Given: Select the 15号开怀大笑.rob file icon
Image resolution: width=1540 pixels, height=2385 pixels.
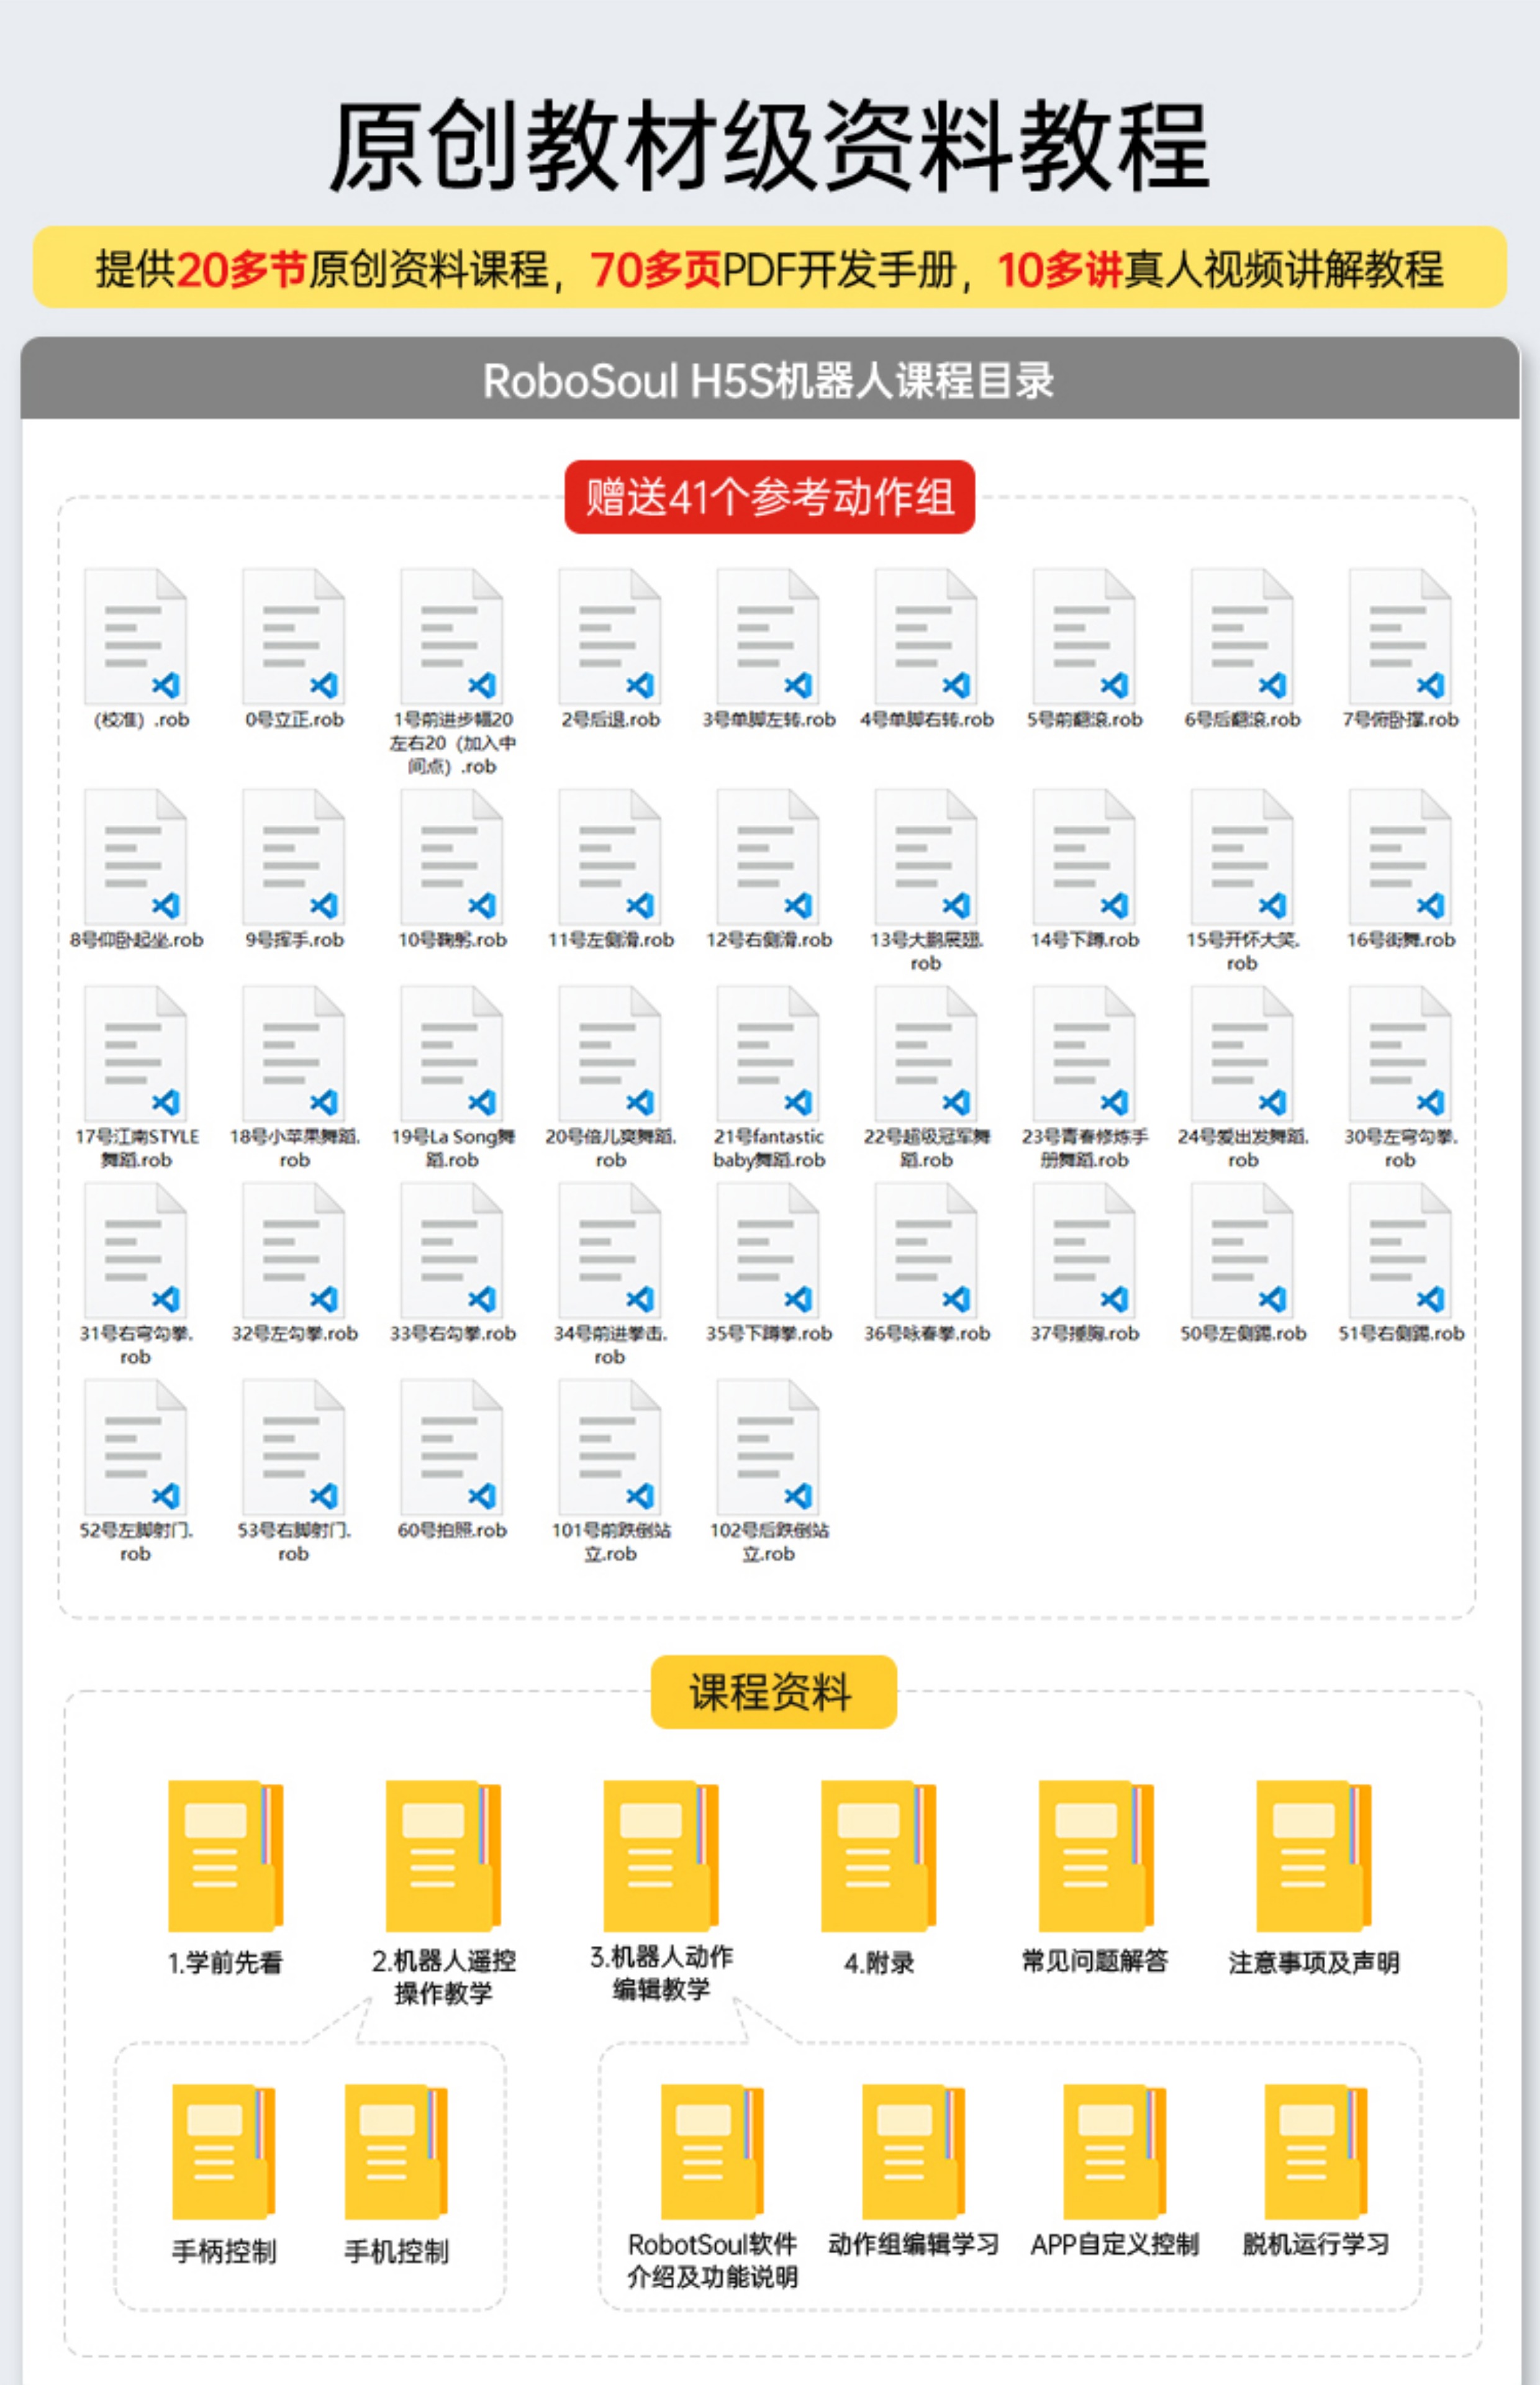Looking at the screenshot, I should (1241, 857).
